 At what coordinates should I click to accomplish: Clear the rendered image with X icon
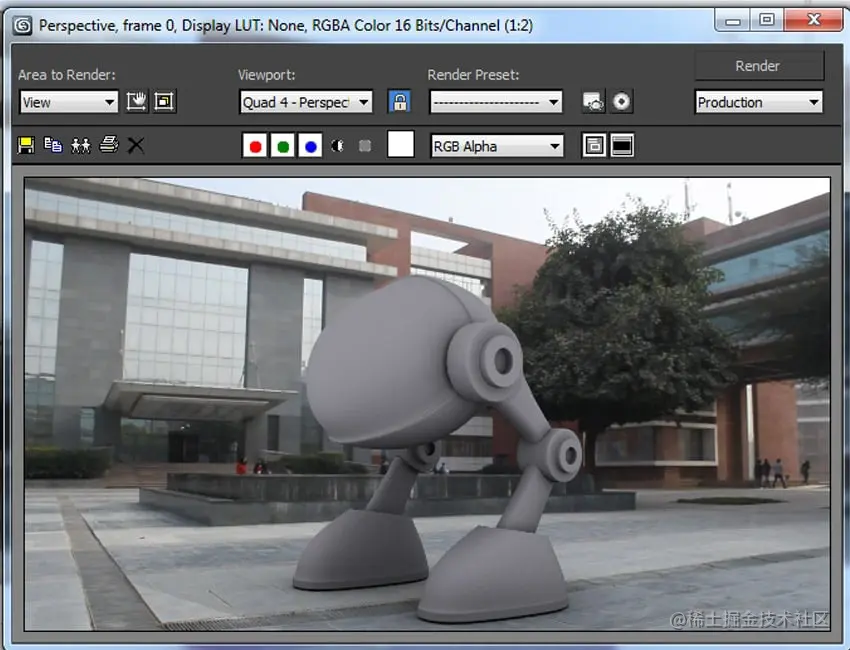click(x=136, y=145)
